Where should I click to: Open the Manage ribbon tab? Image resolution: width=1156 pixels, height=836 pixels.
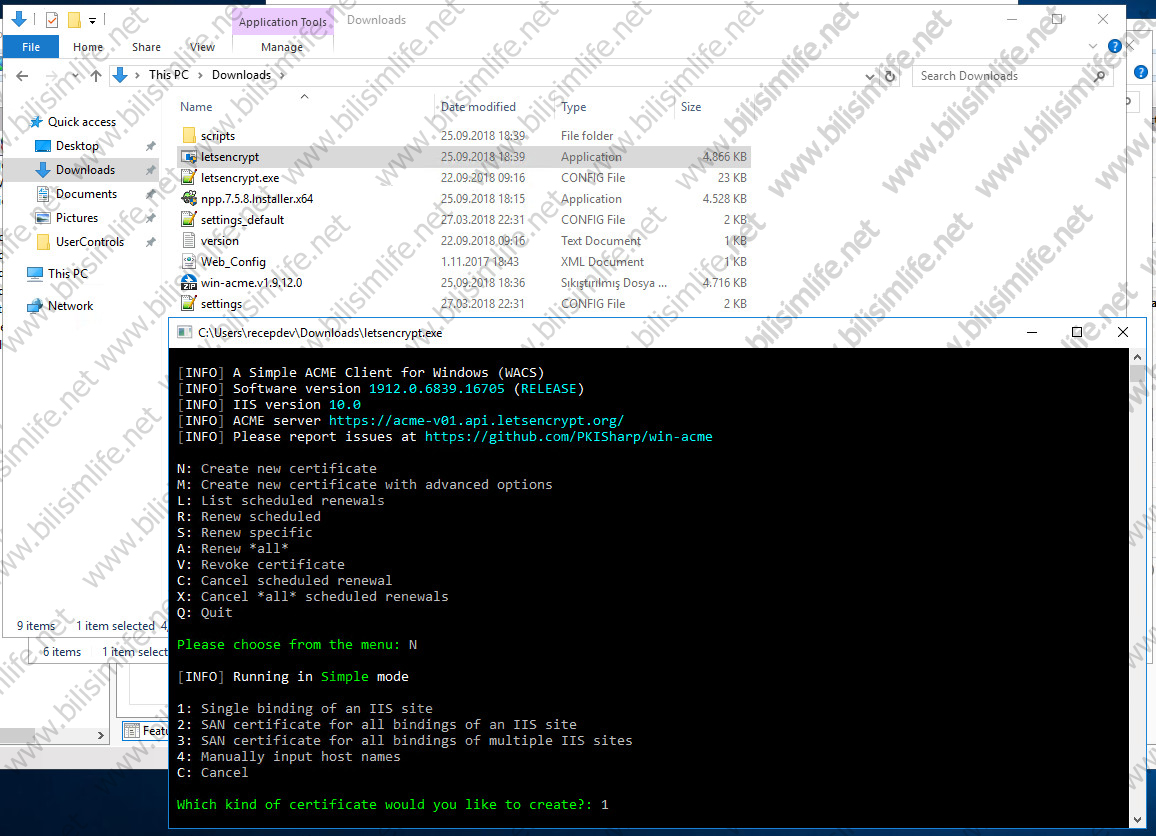pos(282,47)
